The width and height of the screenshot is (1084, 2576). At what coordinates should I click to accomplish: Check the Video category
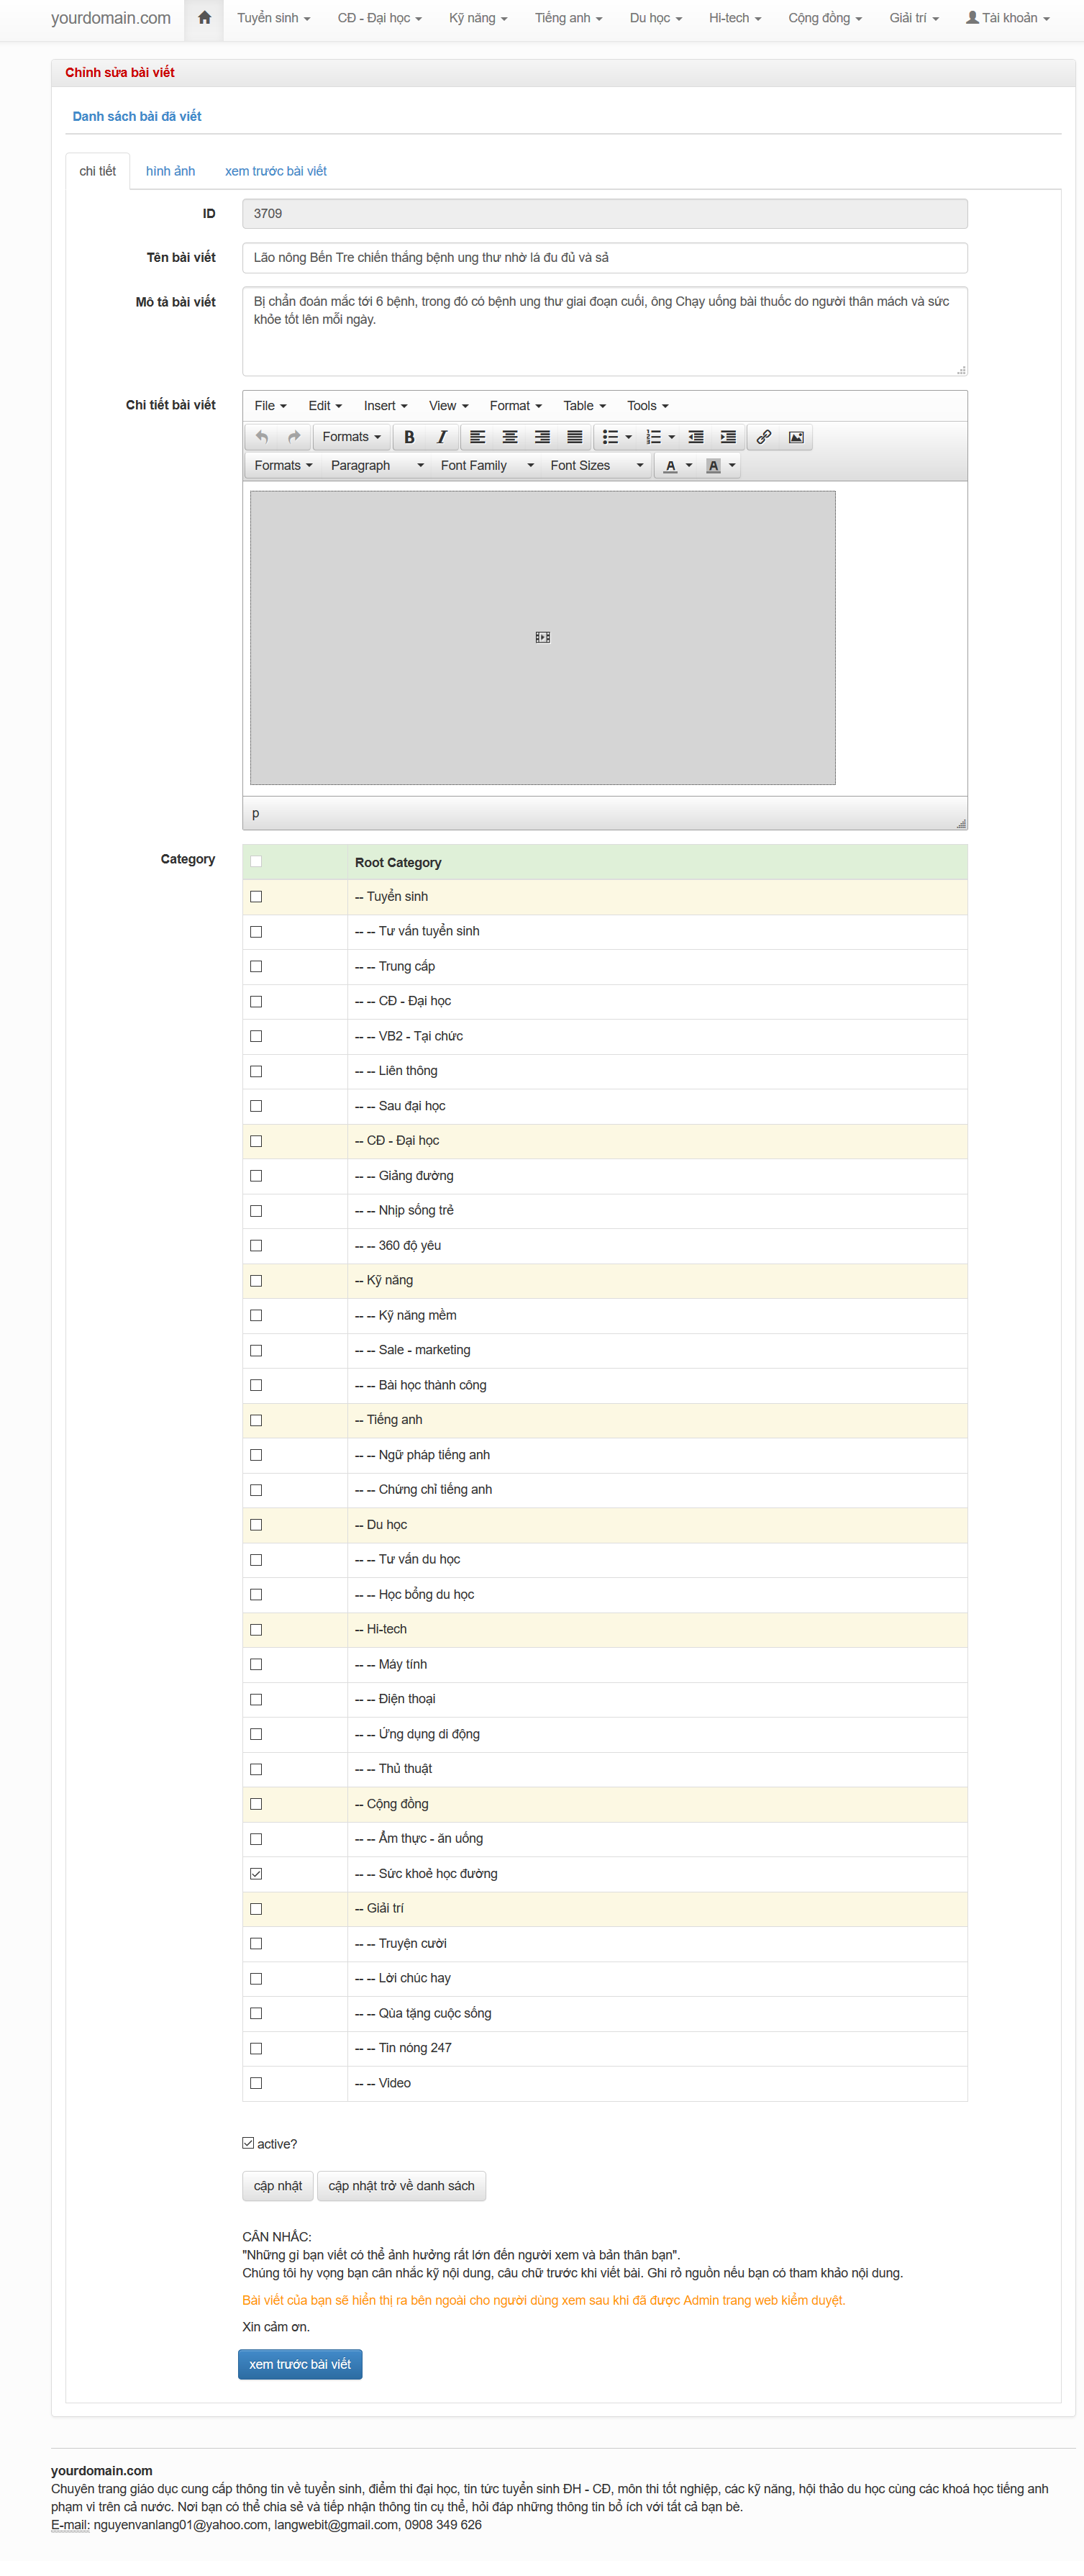[x=256, y=2083]
